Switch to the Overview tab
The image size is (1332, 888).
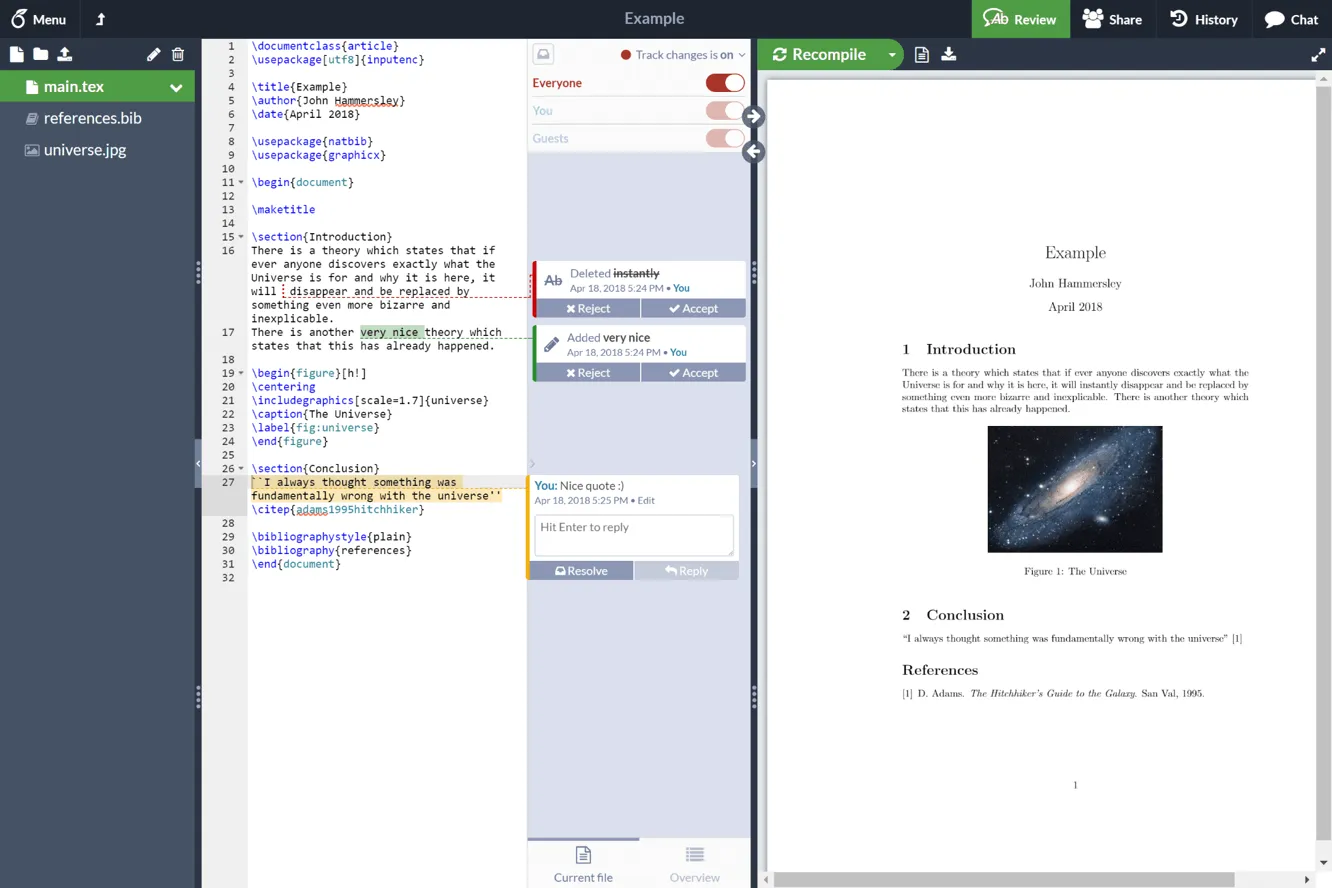point(694,863)
